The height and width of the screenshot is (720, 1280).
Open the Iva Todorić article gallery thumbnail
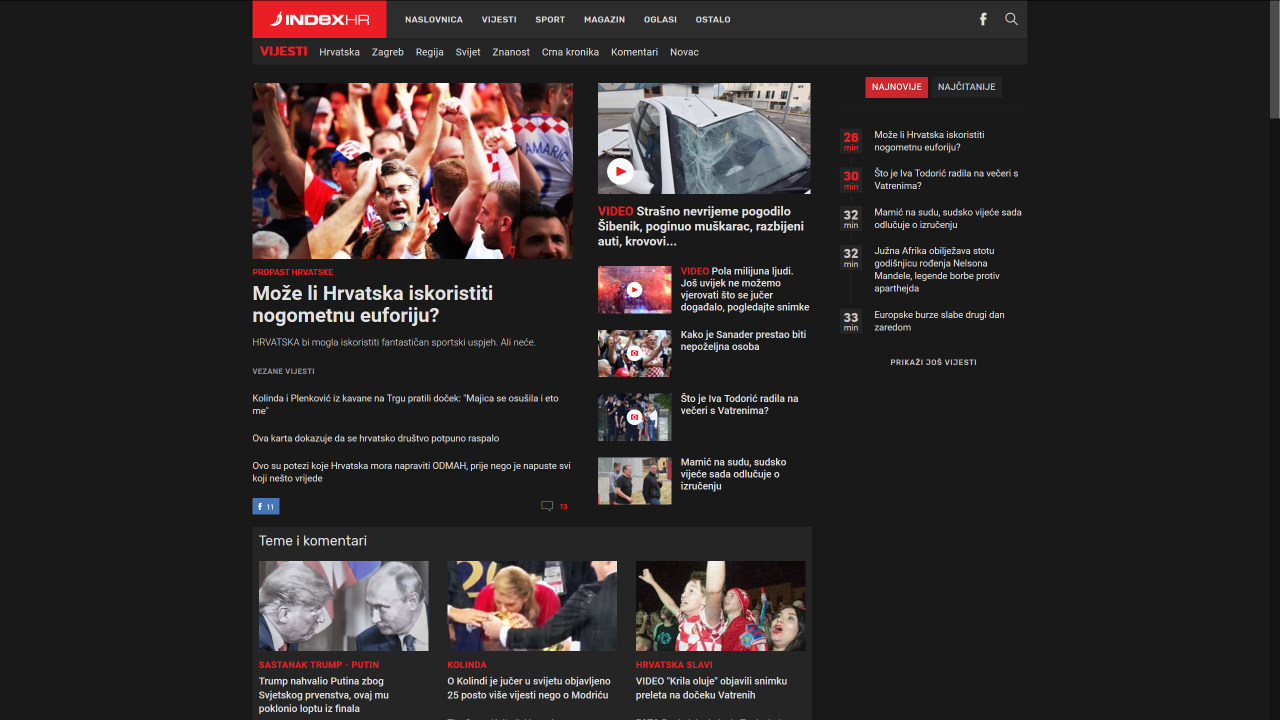[634, 417]
